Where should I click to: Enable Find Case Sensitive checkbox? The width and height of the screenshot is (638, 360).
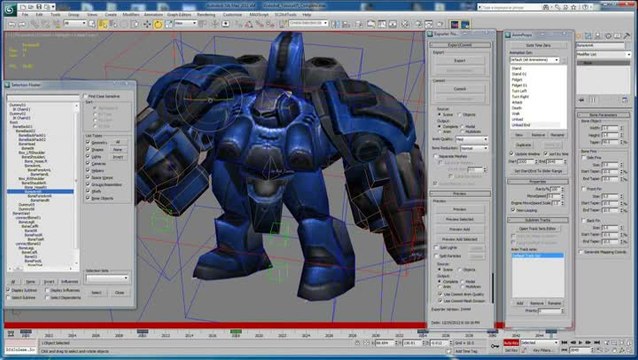point(85,96)
